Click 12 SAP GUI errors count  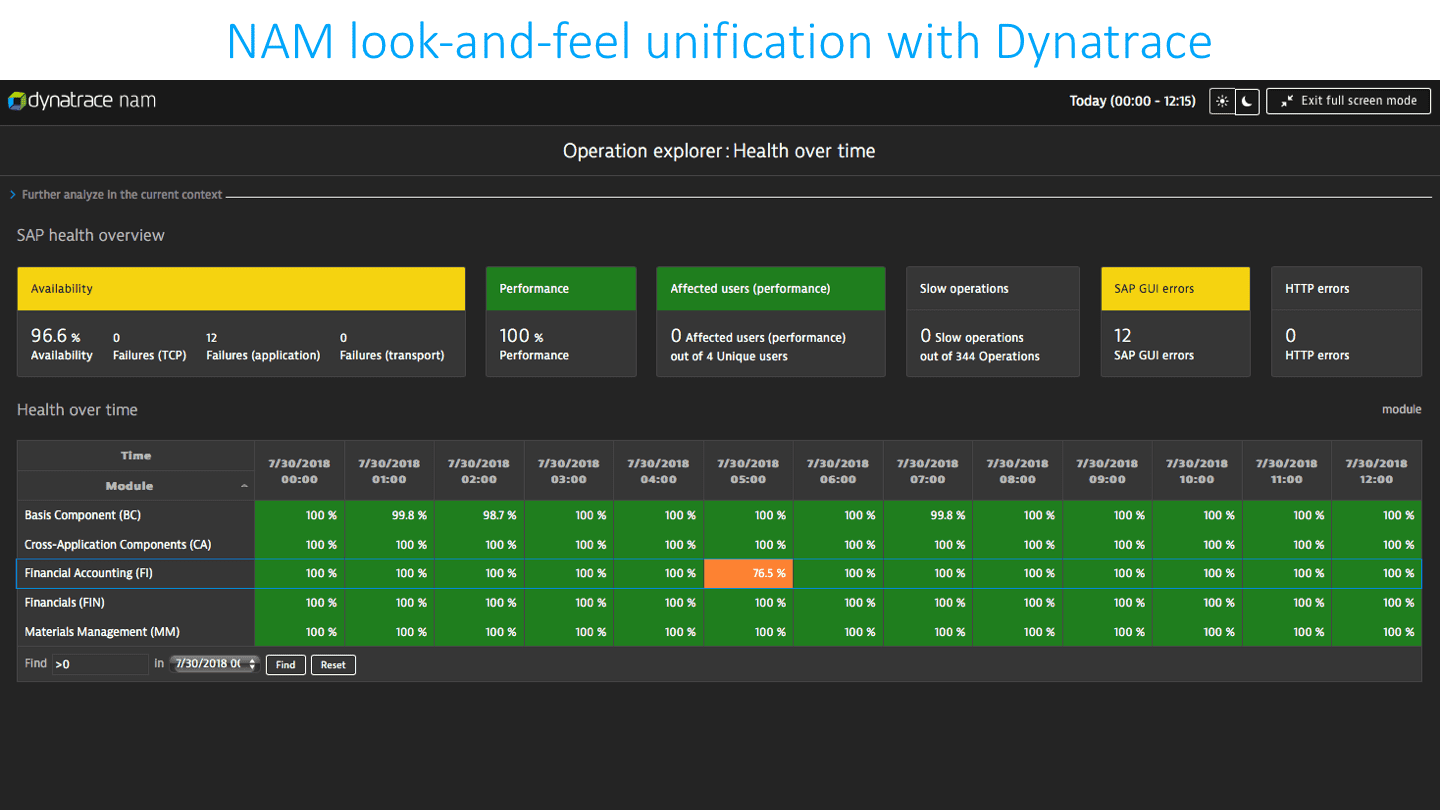tap(1154, 345)
